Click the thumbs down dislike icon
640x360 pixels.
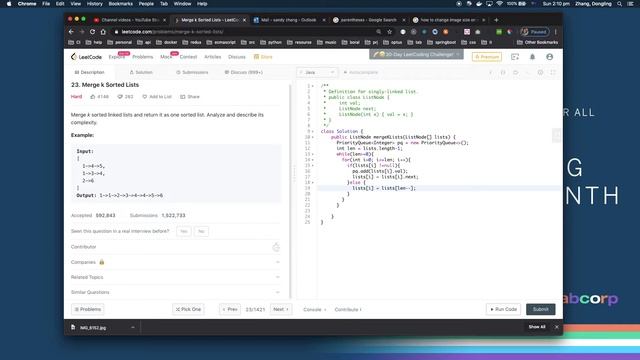120,97
